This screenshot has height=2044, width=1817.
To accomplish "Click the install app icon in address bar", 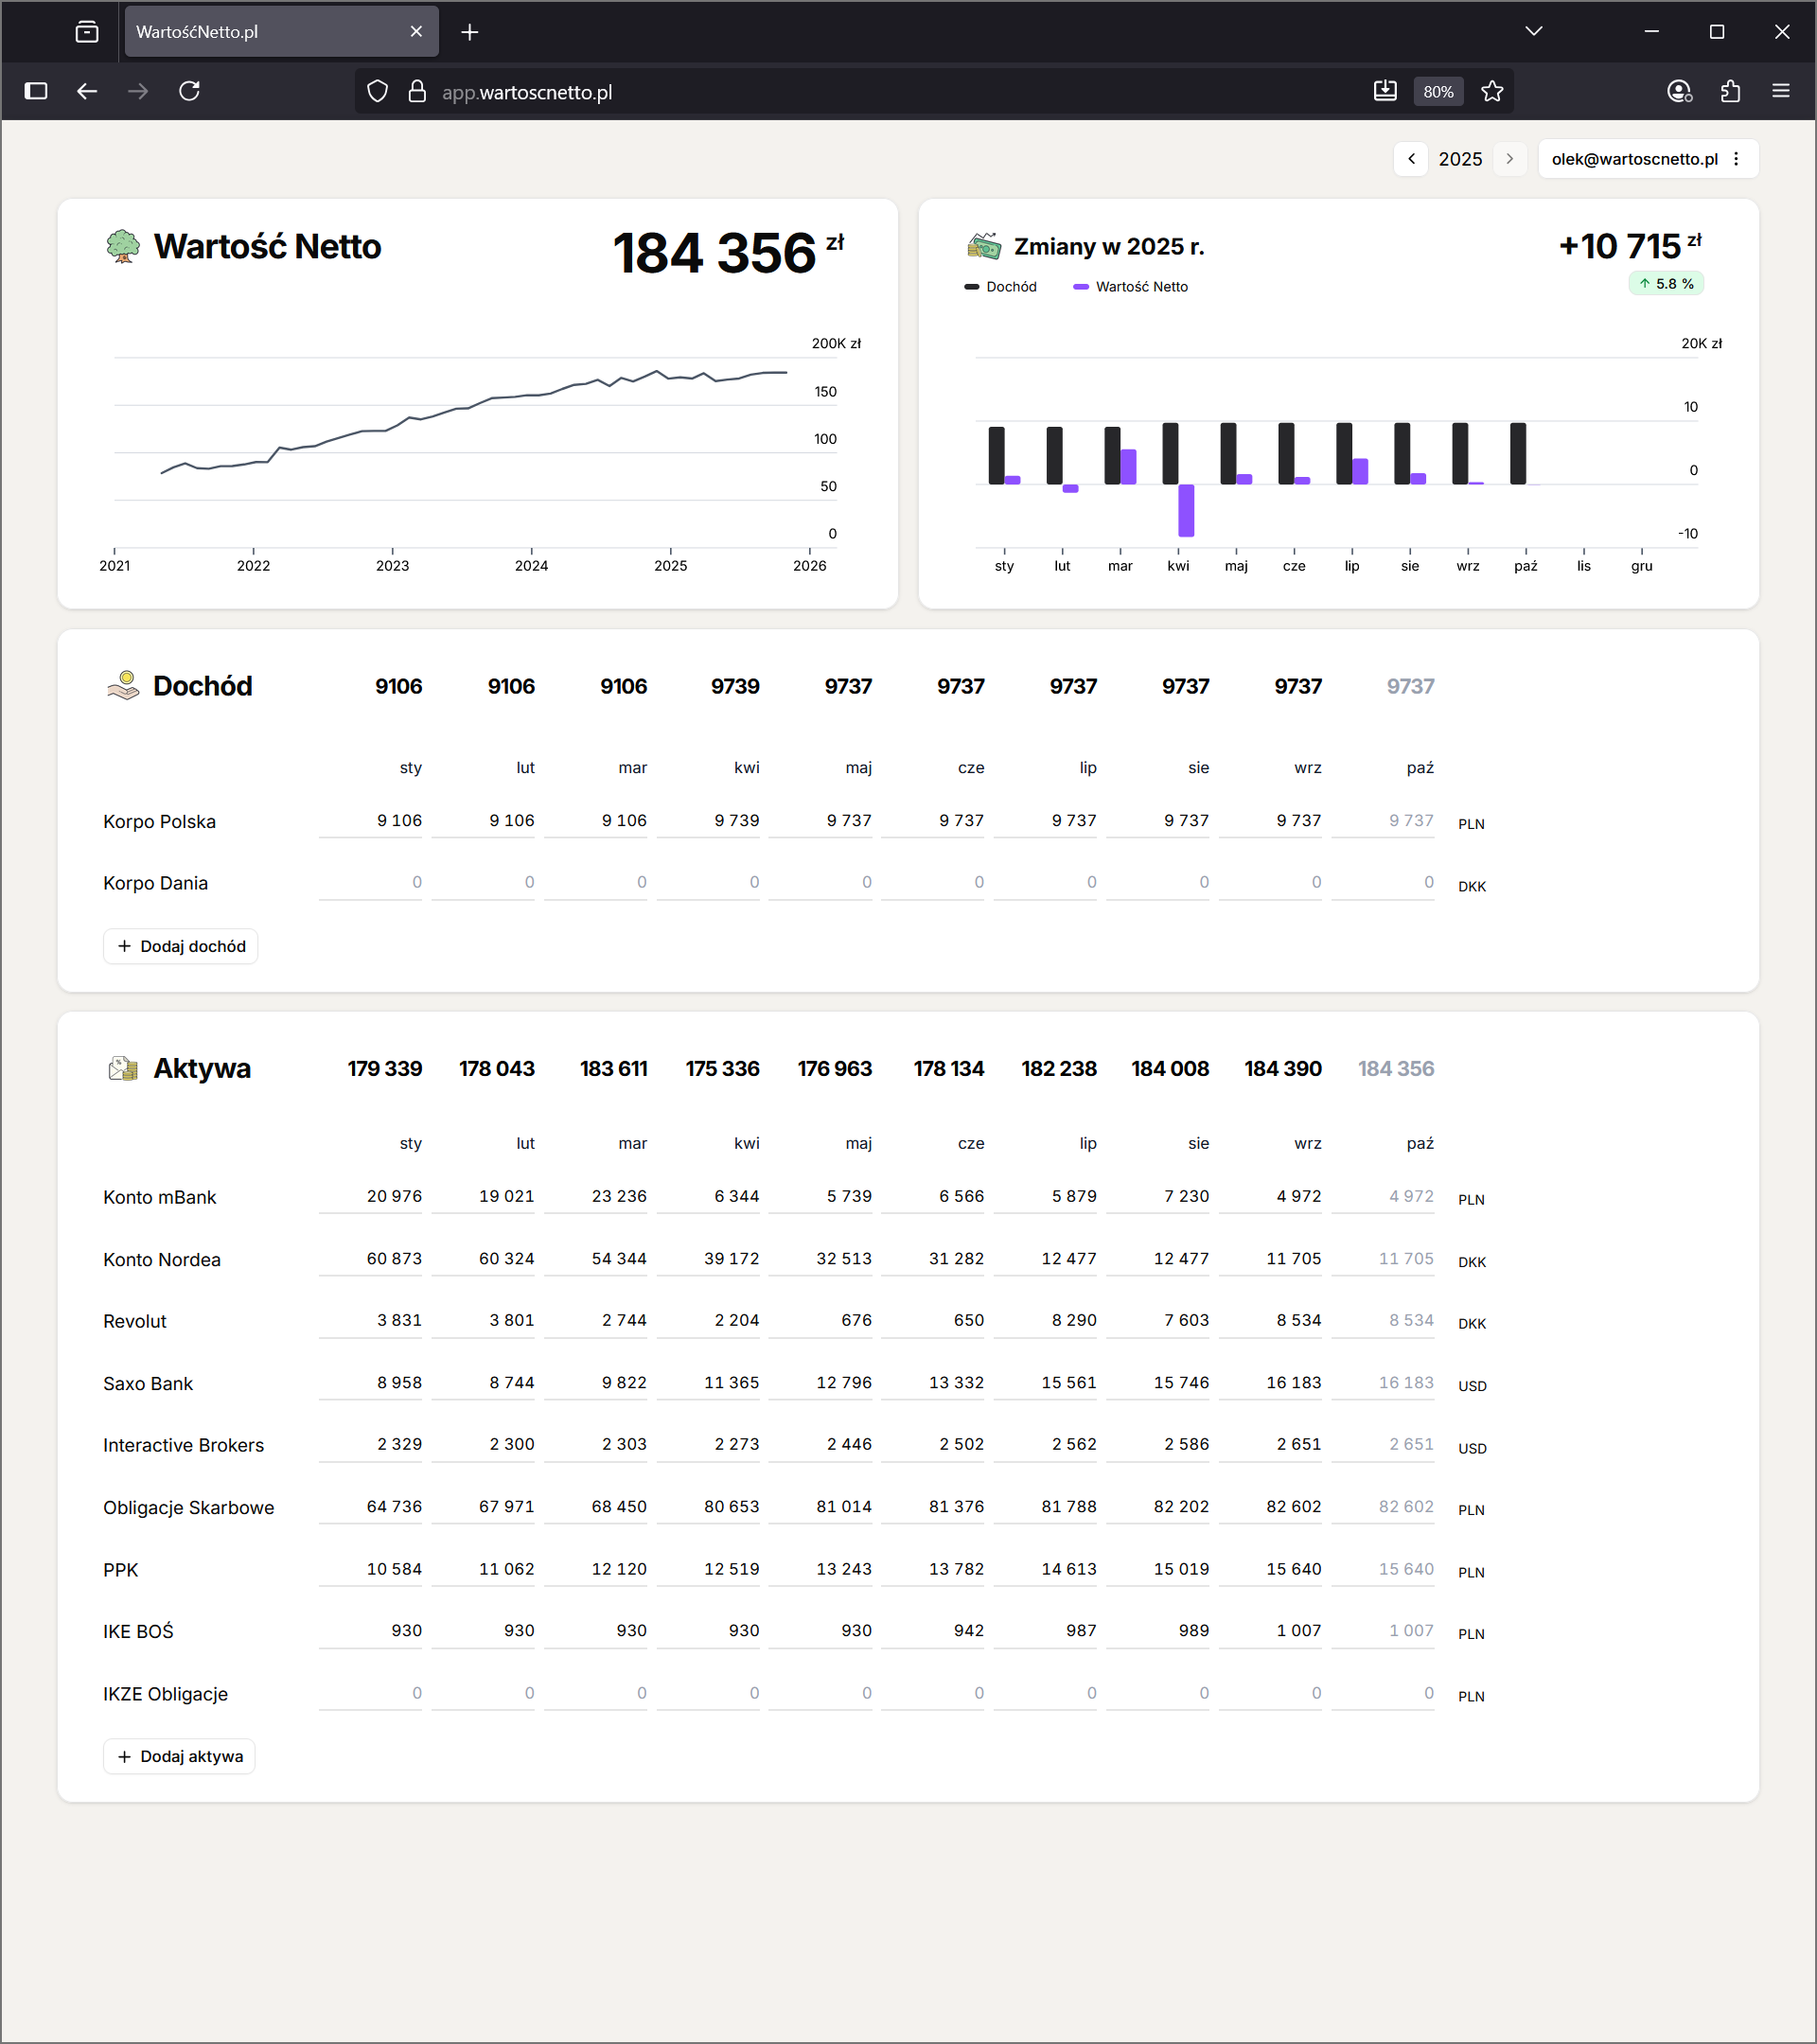I will coord(1385,92).
